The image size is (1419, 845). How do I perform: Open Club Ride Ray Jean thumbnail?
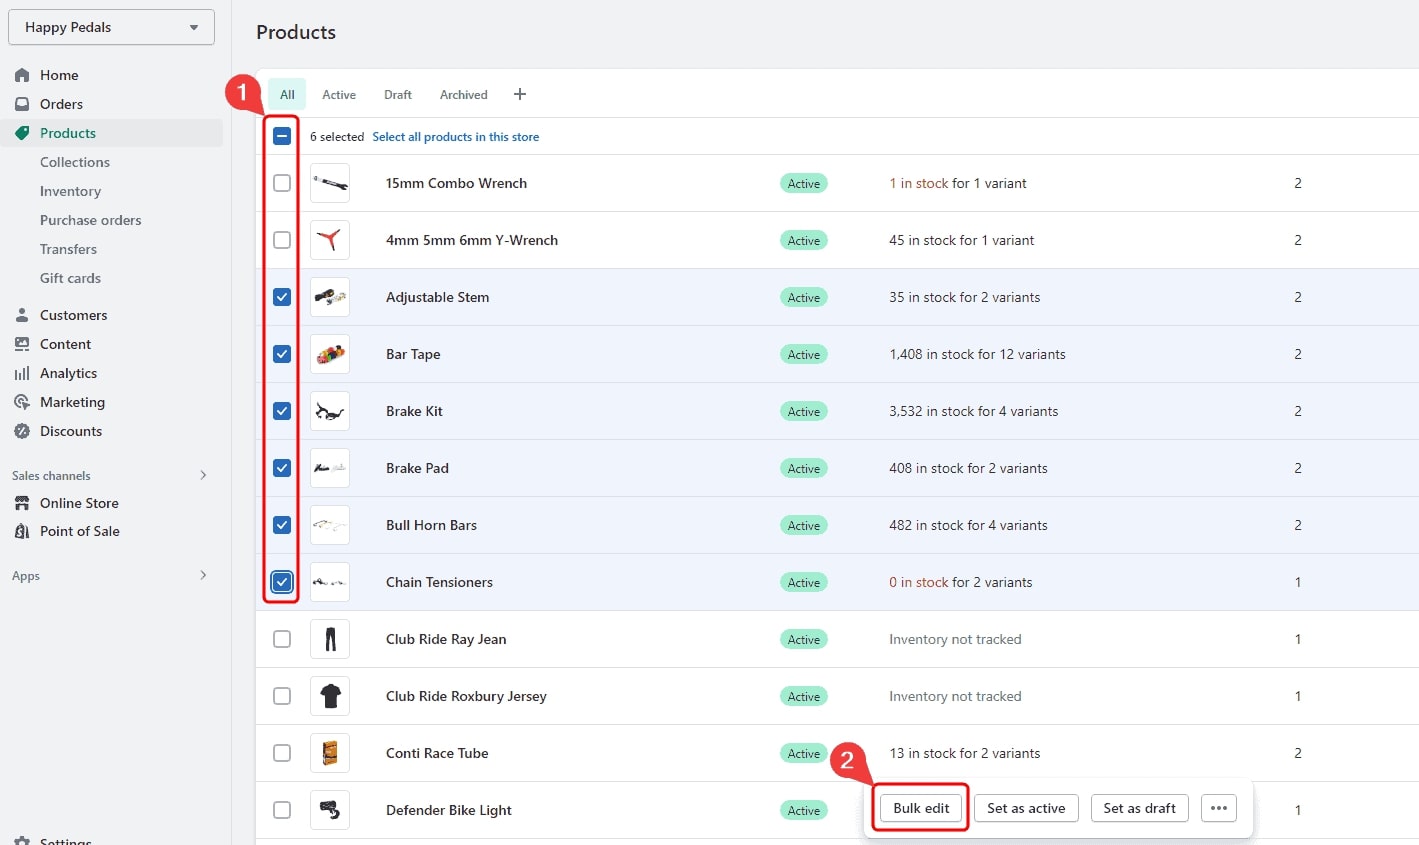pos(330,639)
